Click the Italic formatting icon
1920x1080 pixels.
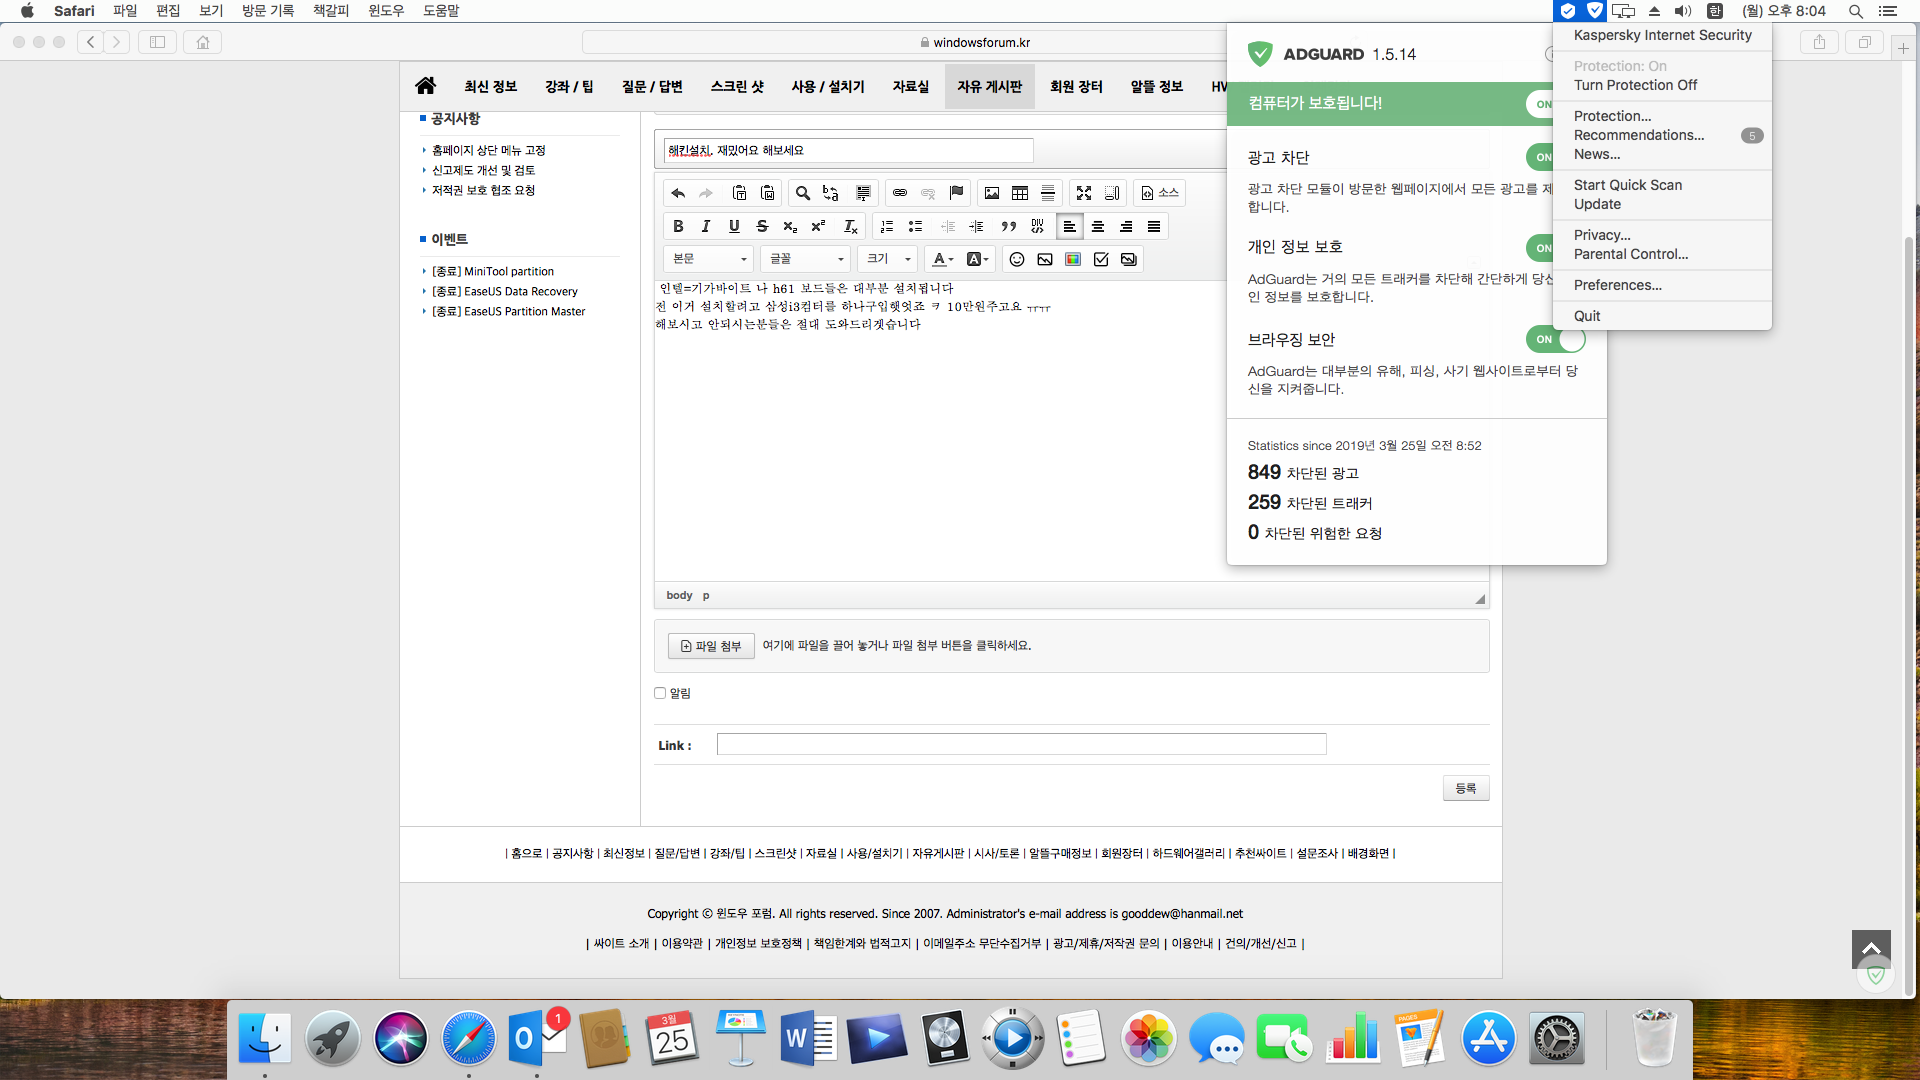[x=707, y=225]
